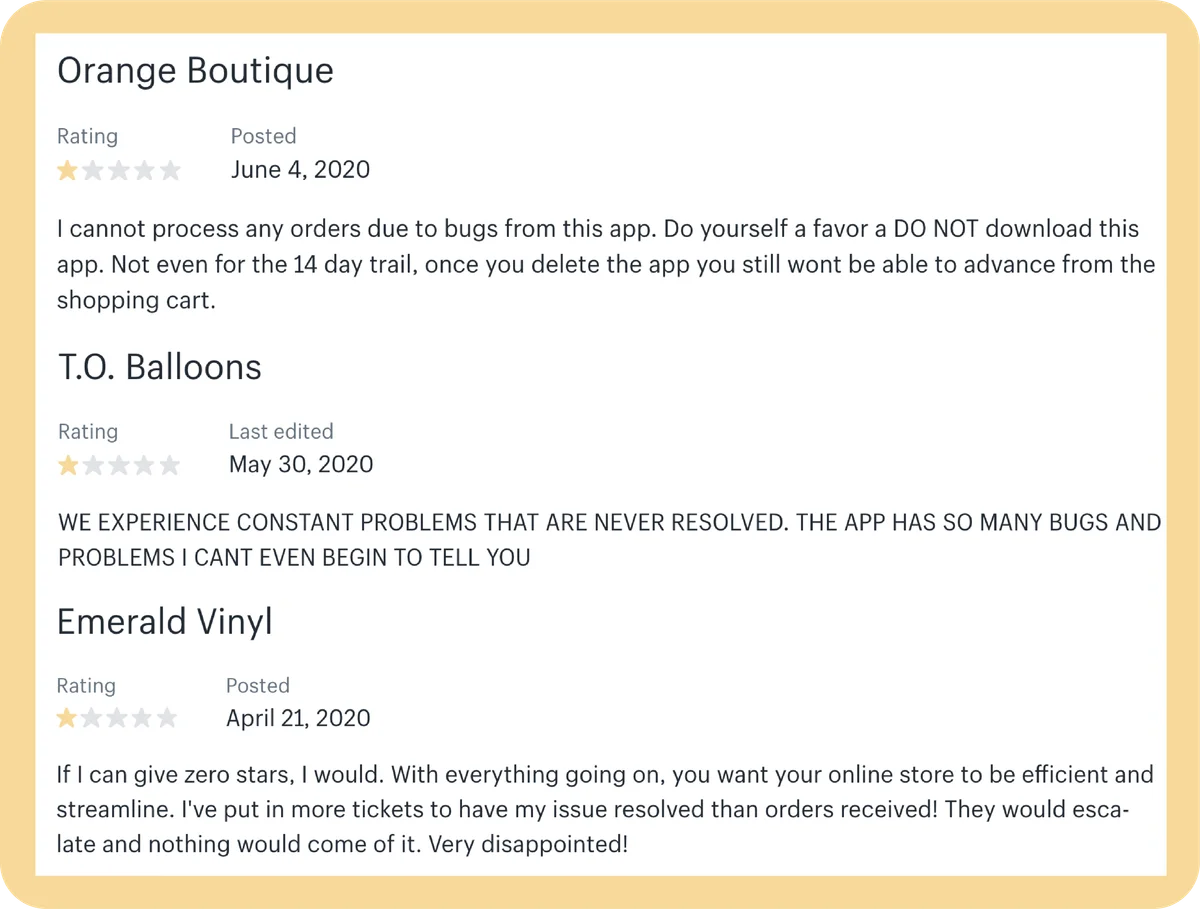Click the Last edited label under T.O. Balloons

[281, 432]
